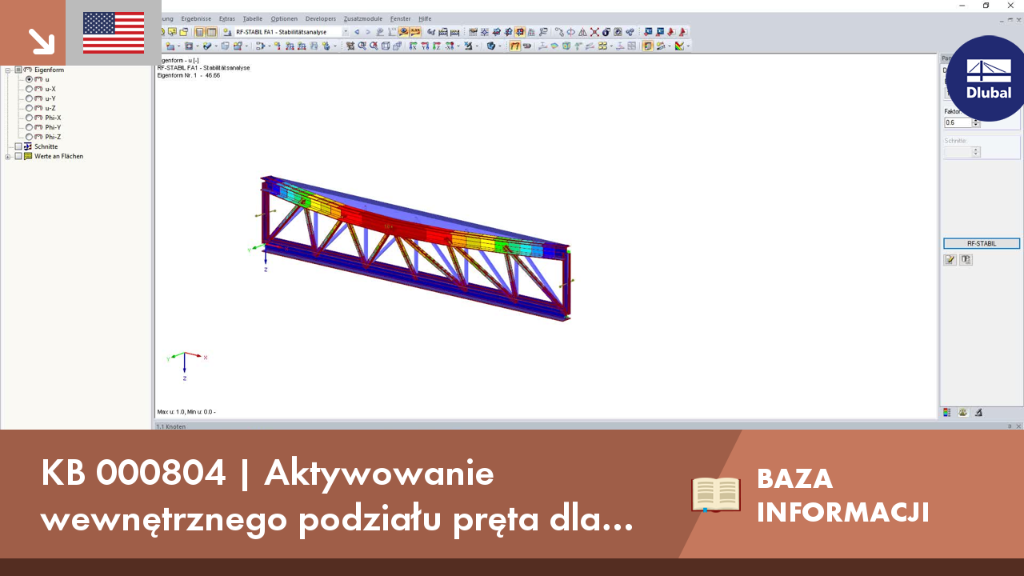Click the KB 000804 article title
The height and width of the screenshot is (576, 1024).
(337, 496)
